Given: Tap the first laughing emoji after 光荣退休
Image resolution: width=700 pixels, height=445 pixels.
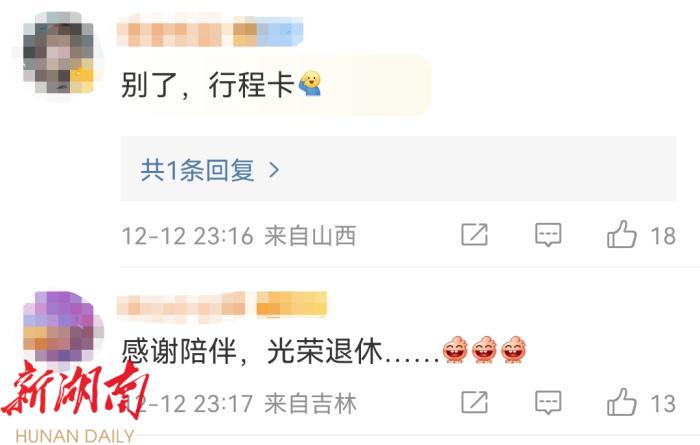Looking at the screenshot, I should (455, 349).
